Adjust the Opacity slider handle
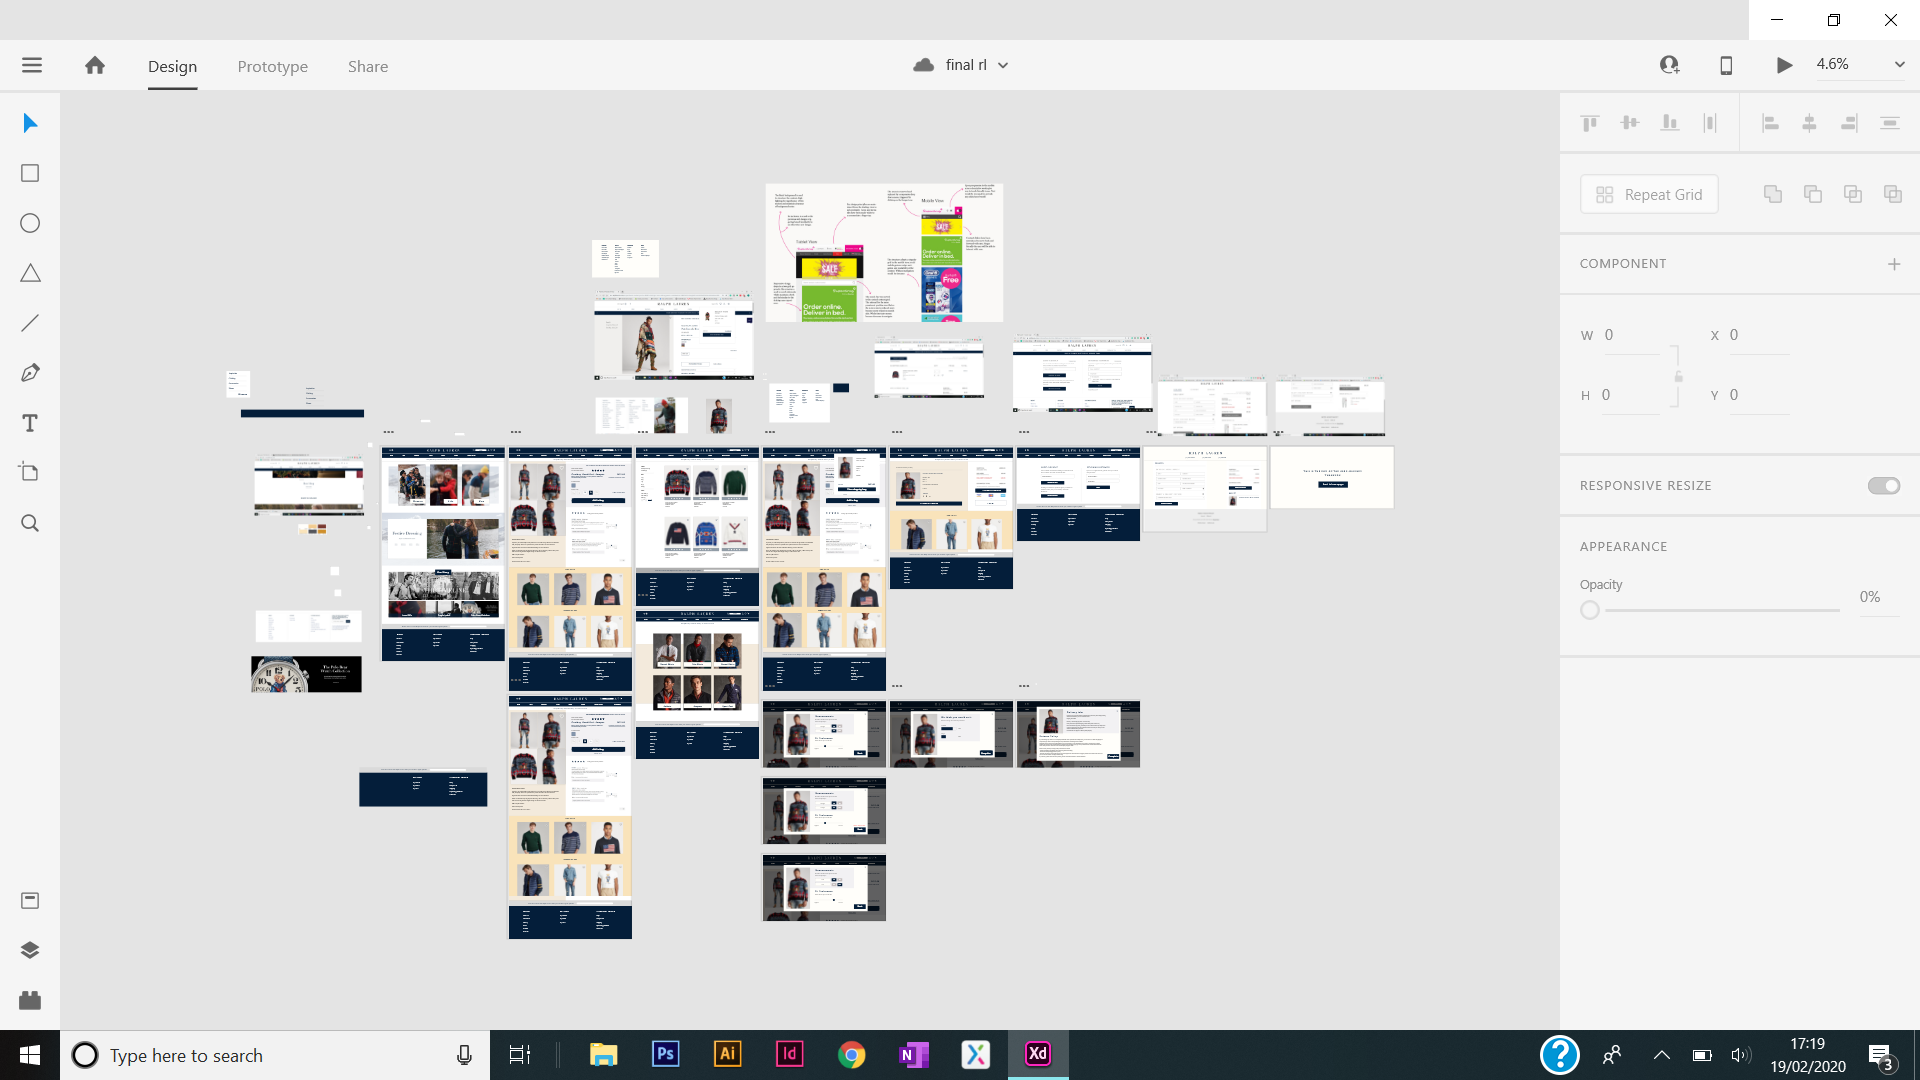The width and height of the screenshot is (1920, 1080). [x=1590, y=610]
